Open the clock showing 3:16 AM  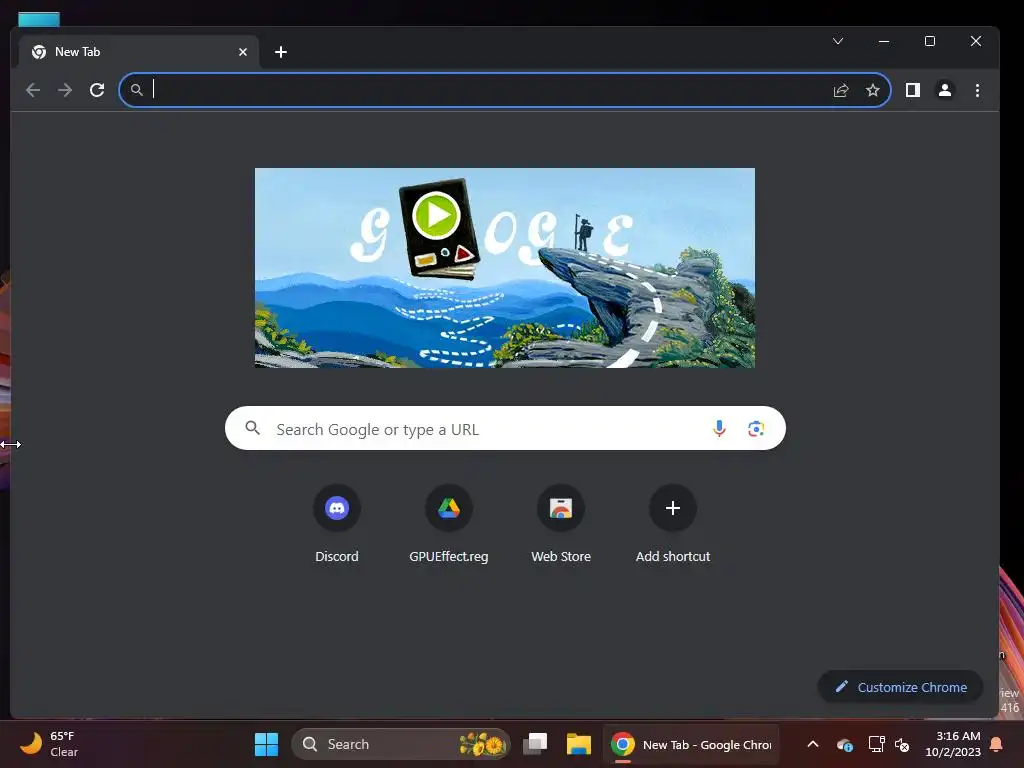pos(953,744)
